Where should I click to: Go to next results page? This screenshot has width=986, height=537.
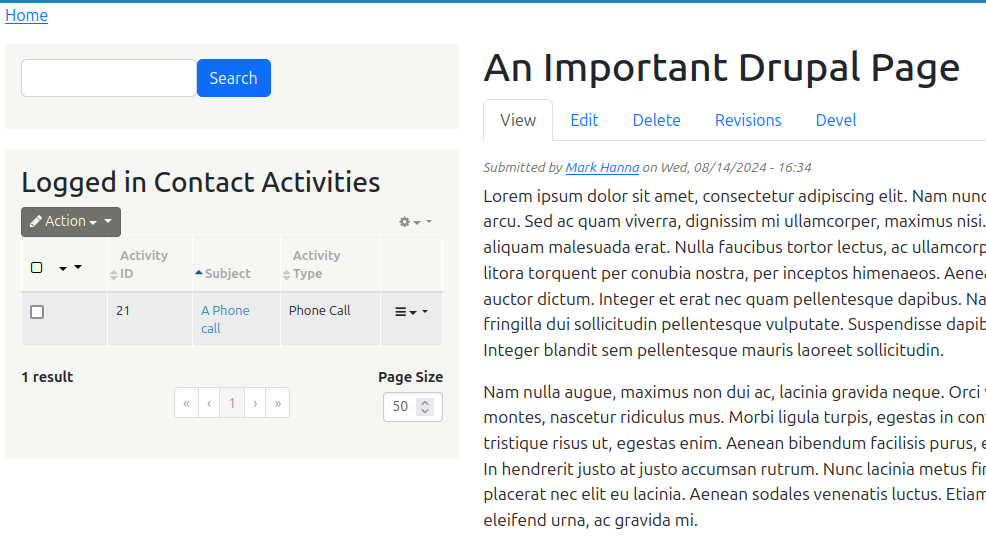coord(255,403)
